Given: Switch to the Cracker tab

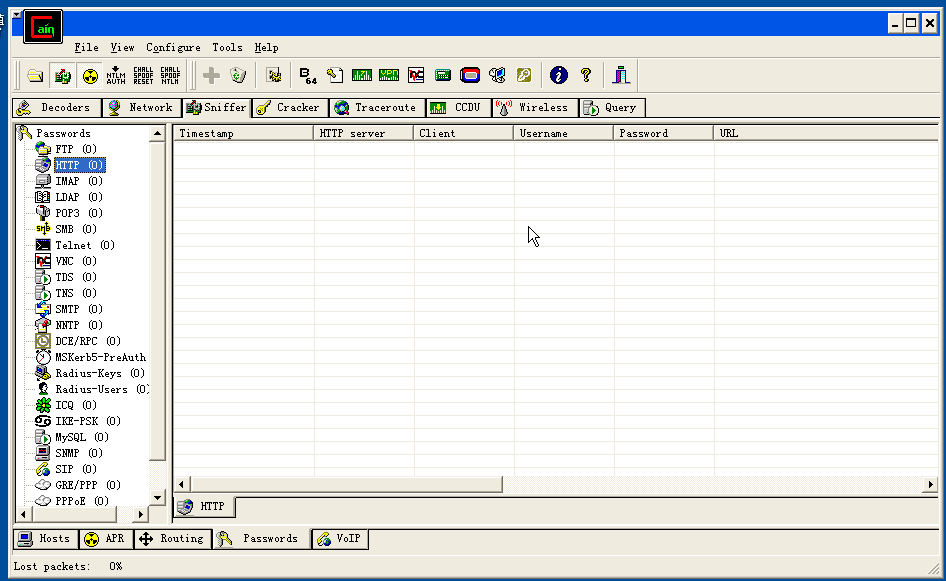Looking at the screenshot, I should [x=290, y=107].
